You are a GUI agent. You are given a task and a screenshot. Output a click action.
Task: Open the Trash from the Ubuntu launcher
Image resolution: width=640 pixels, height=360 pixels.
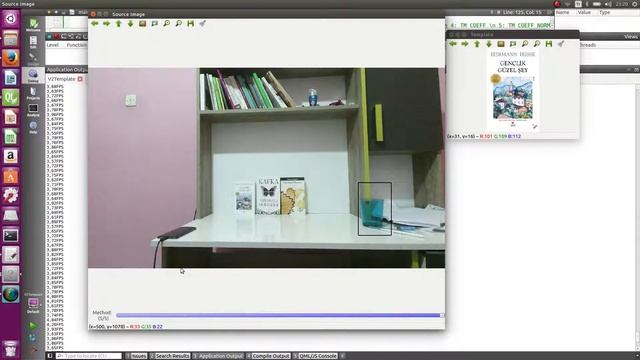pyautogui.click(x=11, y=349)
